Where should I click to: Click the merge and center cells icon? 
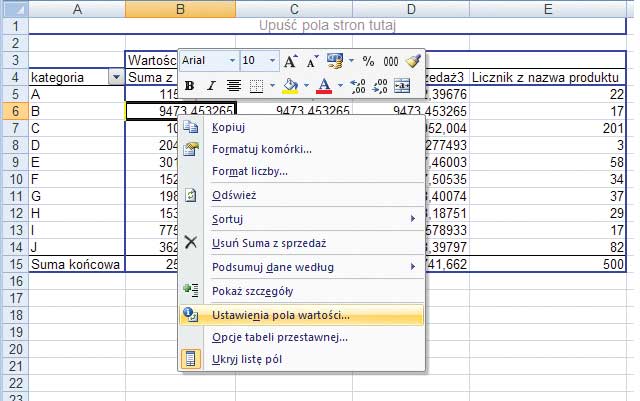click(x=402, y=86)
